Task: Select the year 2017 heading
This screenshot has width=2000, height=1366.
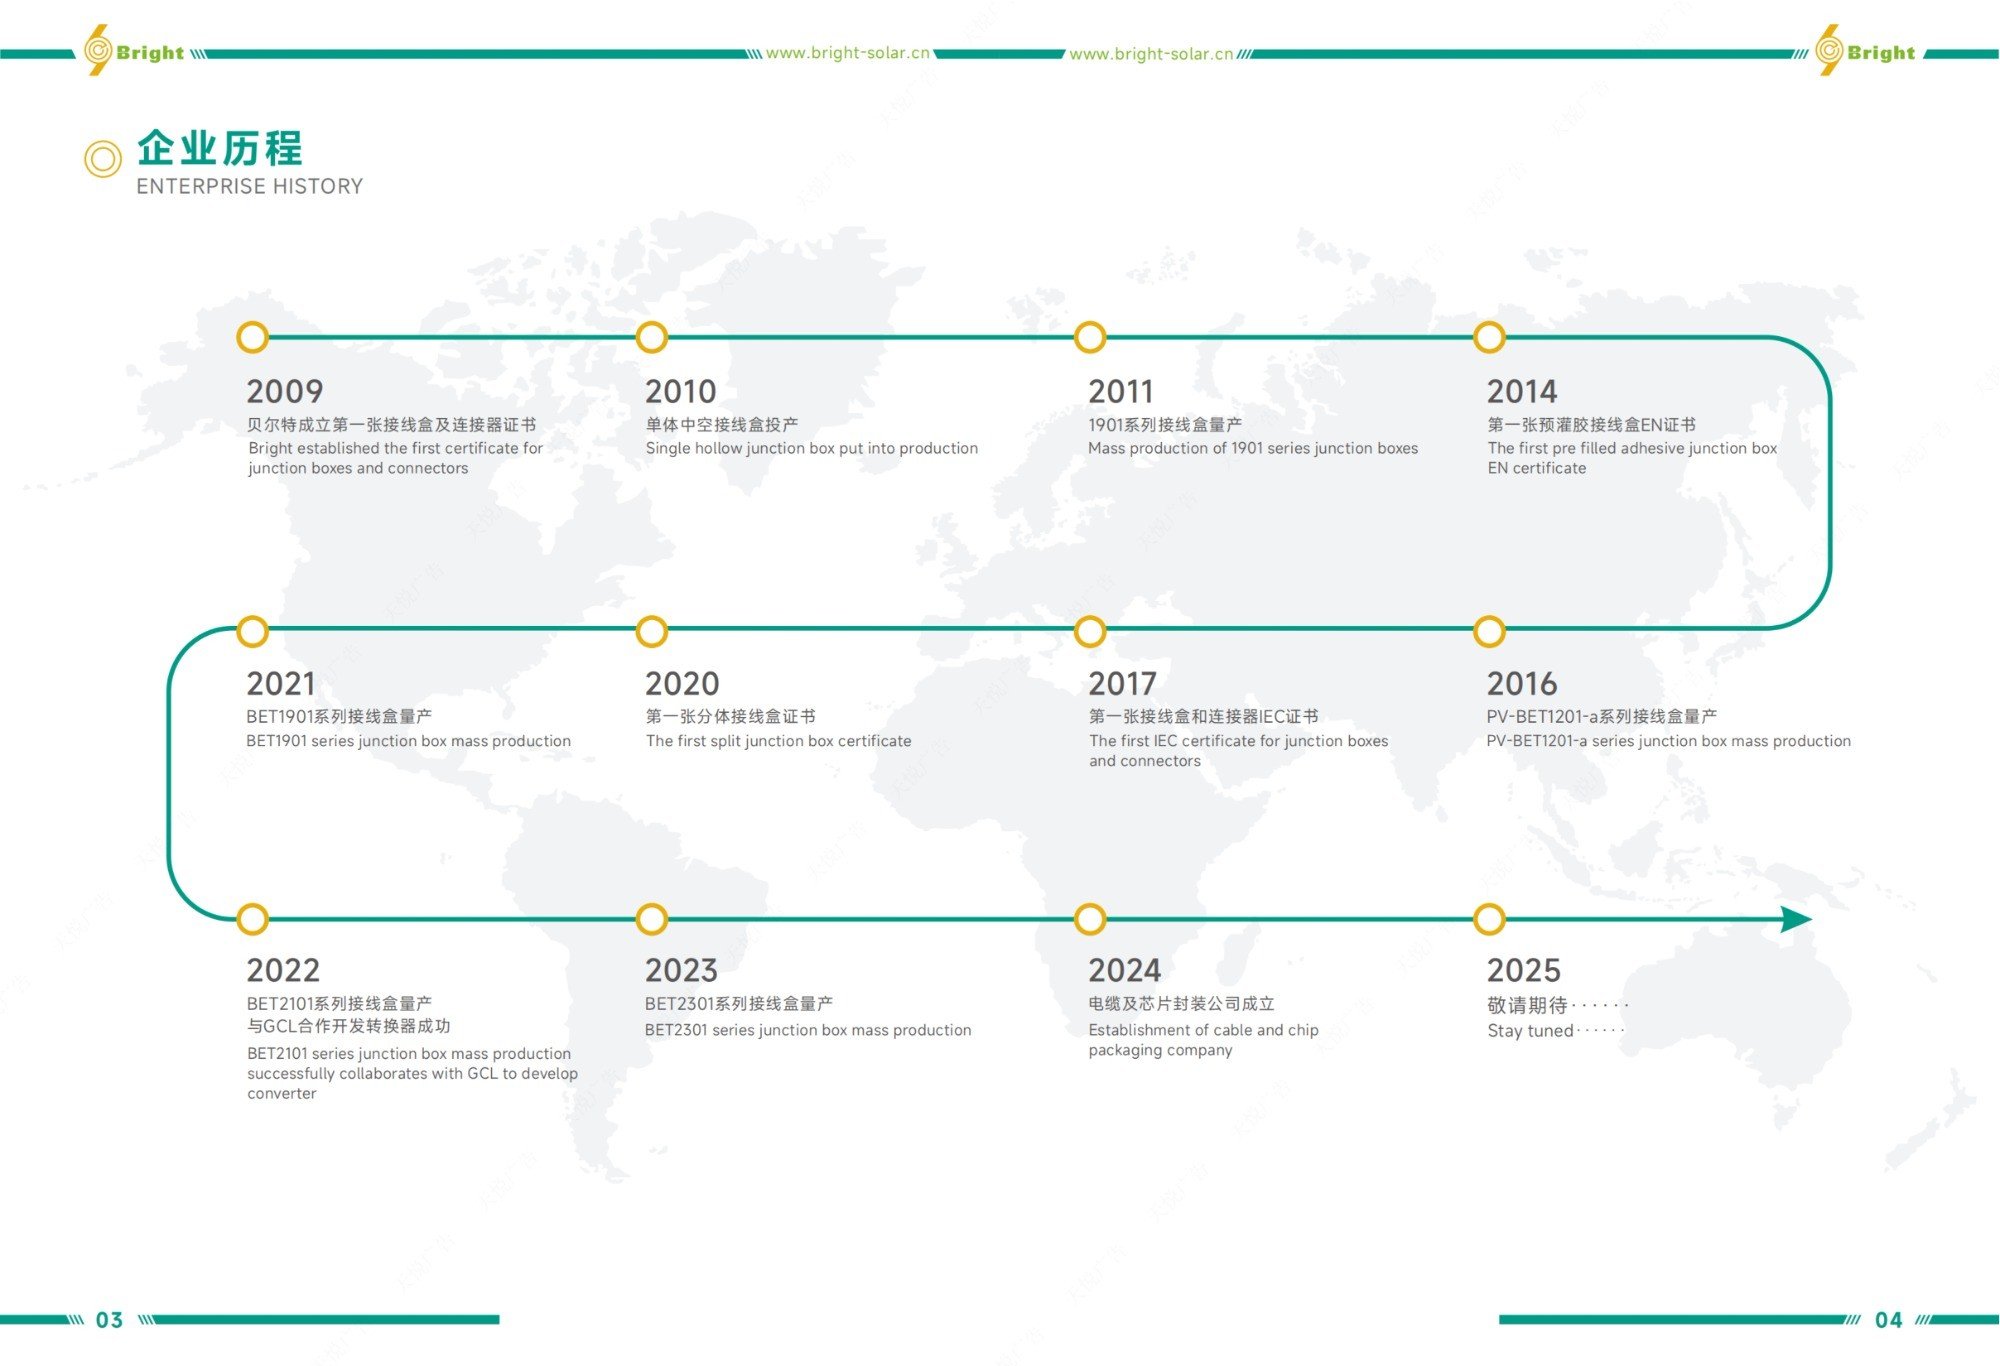Action: coord(1122,684)
